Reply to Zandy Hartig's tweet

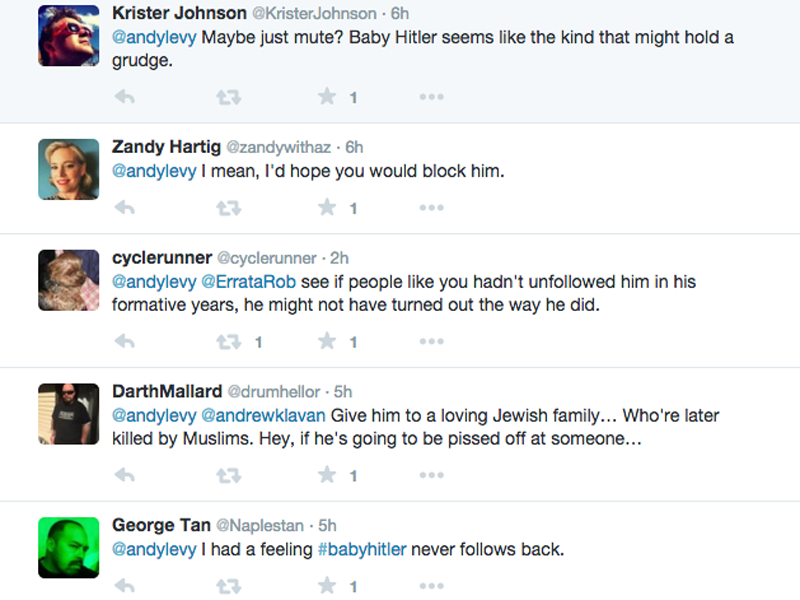(125, 208)
